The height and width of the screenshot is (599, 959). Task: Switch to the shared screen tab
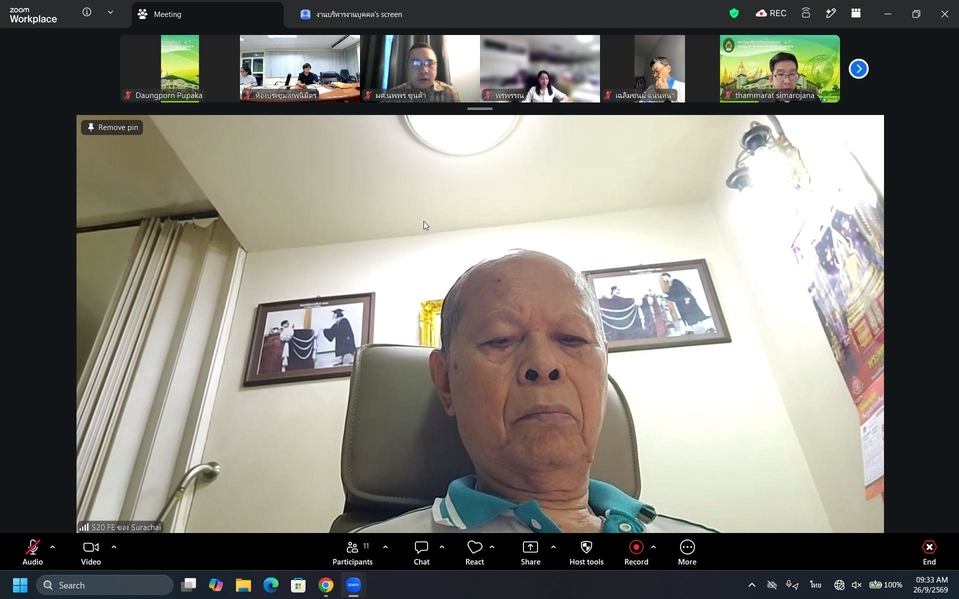351,14
